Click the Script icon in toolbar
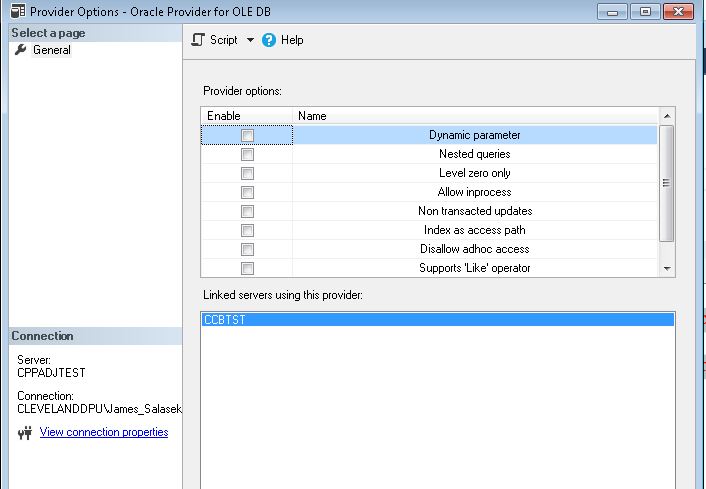Screen dimensions: 706x489 coord(198,40)
